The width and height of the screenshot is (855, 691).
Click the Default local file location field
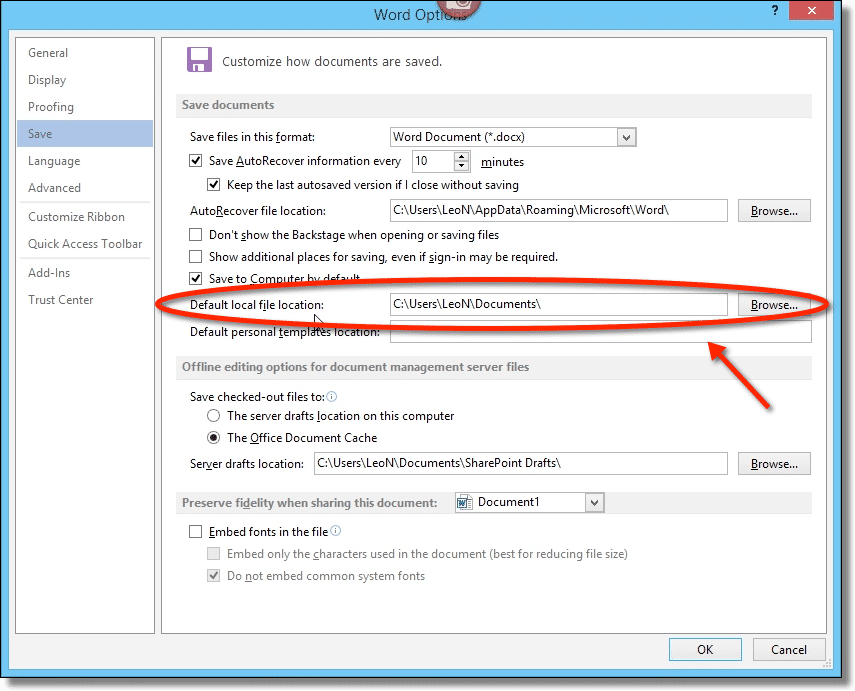click(558, 304)
